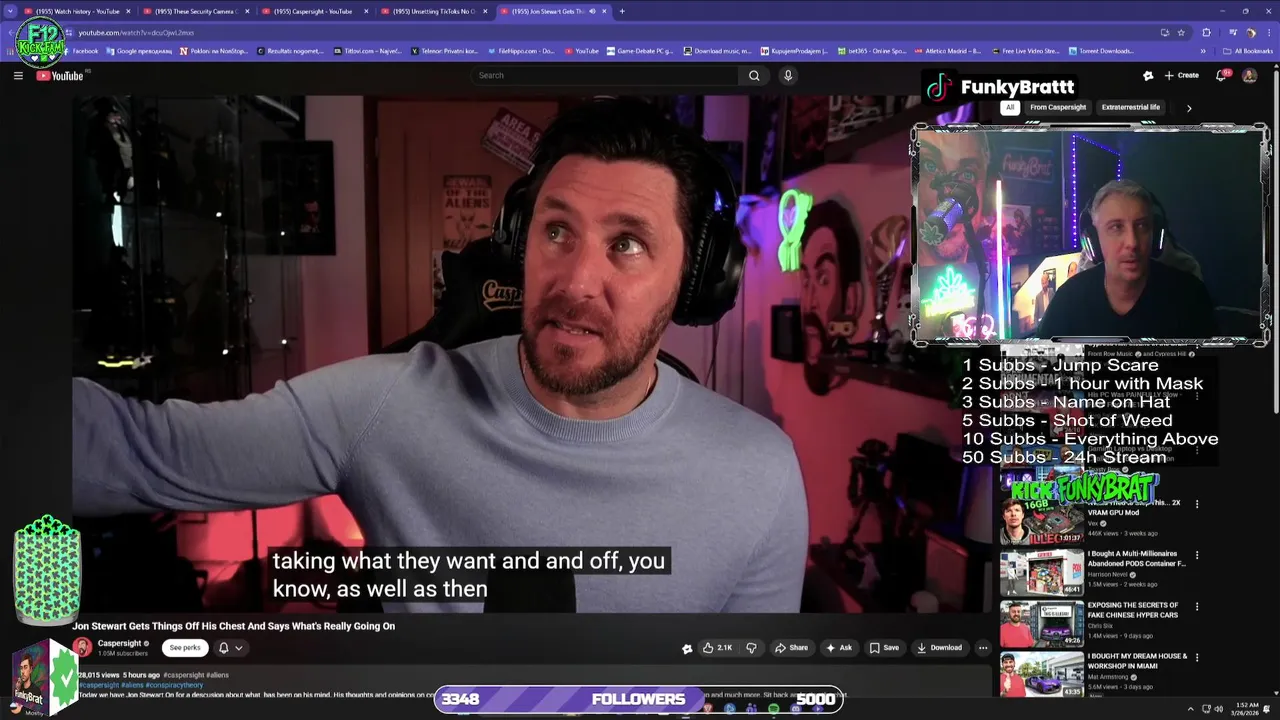Bookmark this page with star icon
The image size is (1280, 720).
coord(1181,33)
